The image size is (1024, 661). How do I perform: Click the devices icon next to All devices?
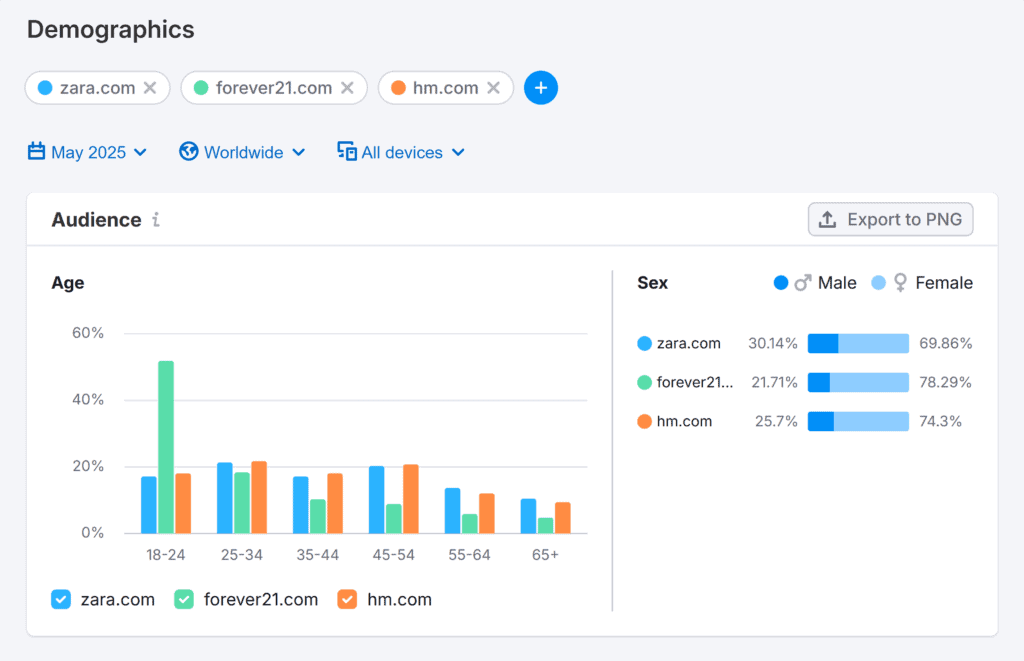point(347,152)
